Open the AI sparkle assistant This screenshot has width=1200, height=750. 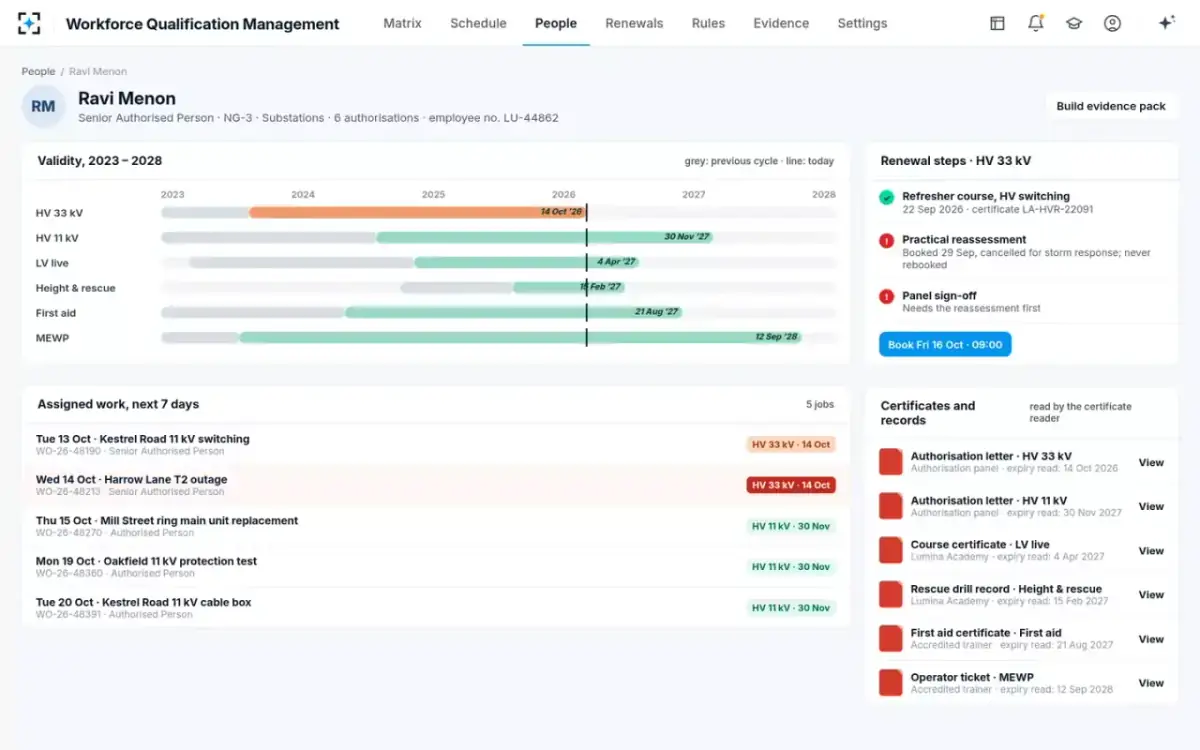(1166, 23)
